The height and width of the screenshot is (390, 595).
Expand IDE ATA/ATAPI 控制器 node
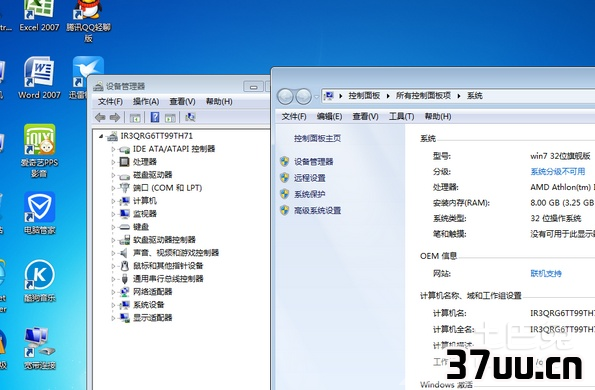[x=113, y=149]
